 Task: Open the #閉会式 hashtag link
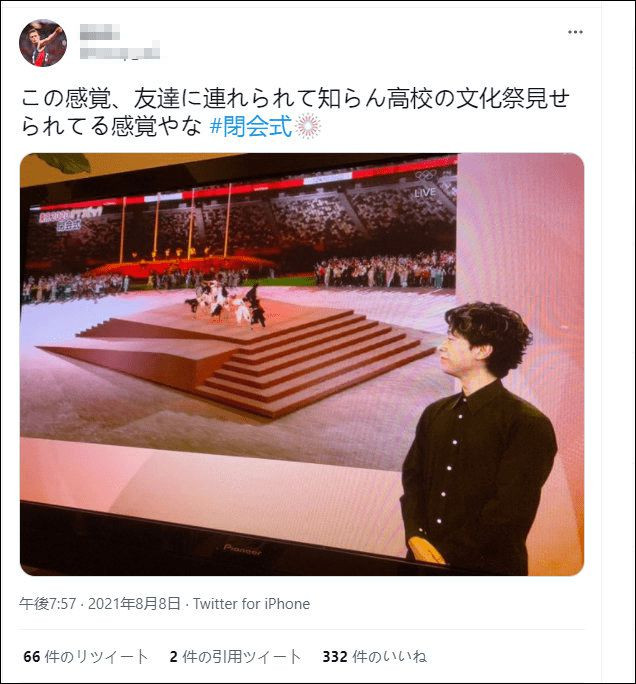250,127
